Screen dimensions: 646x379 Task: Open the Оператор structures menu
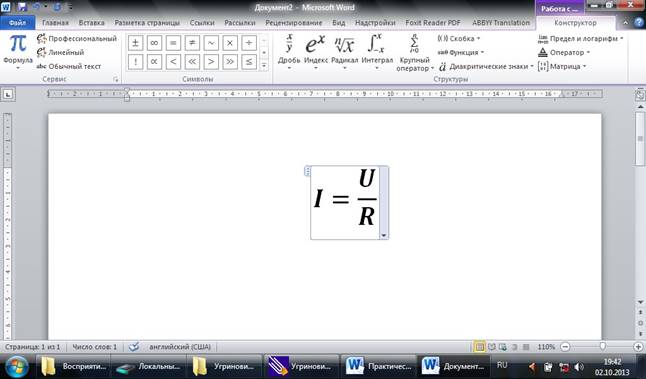[564, 52]
